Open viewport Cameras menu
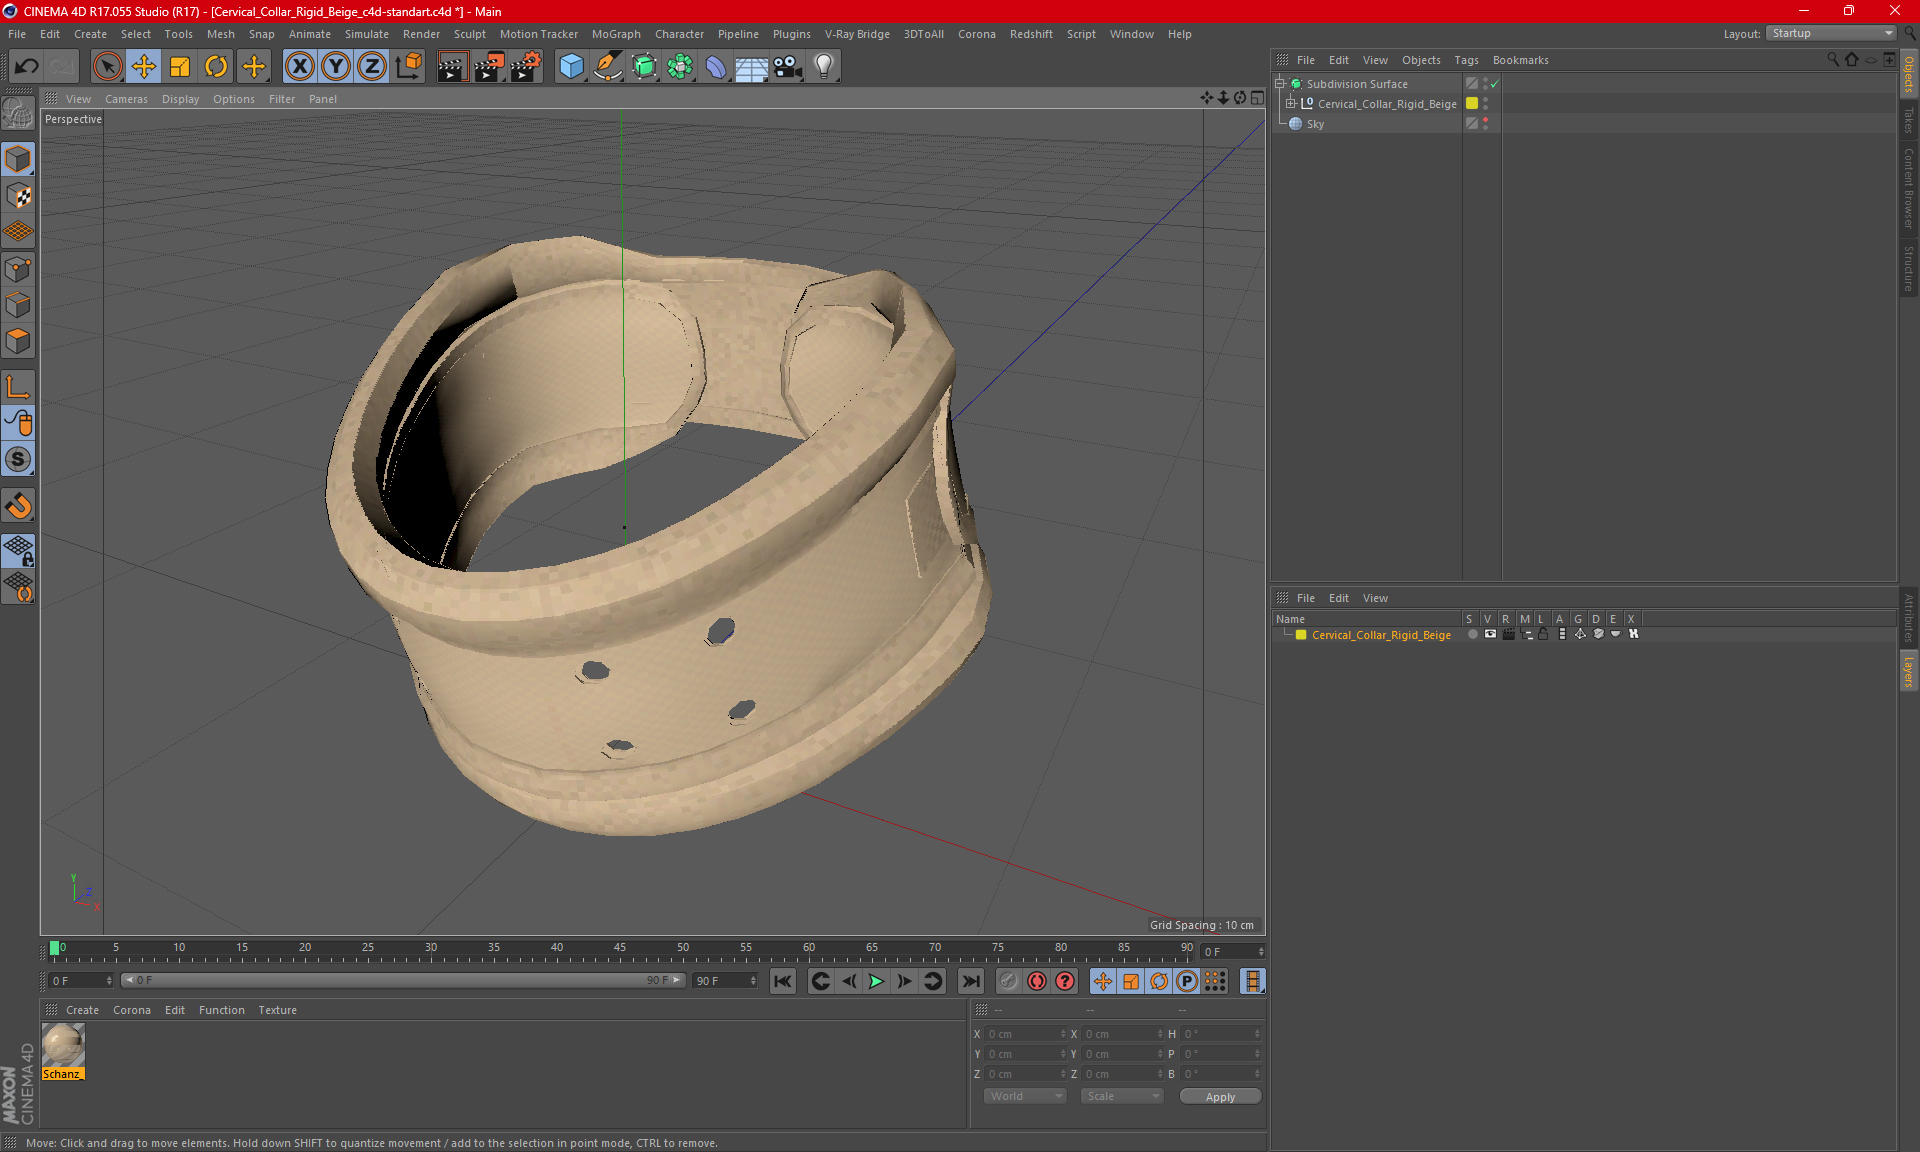 (126, 99)
